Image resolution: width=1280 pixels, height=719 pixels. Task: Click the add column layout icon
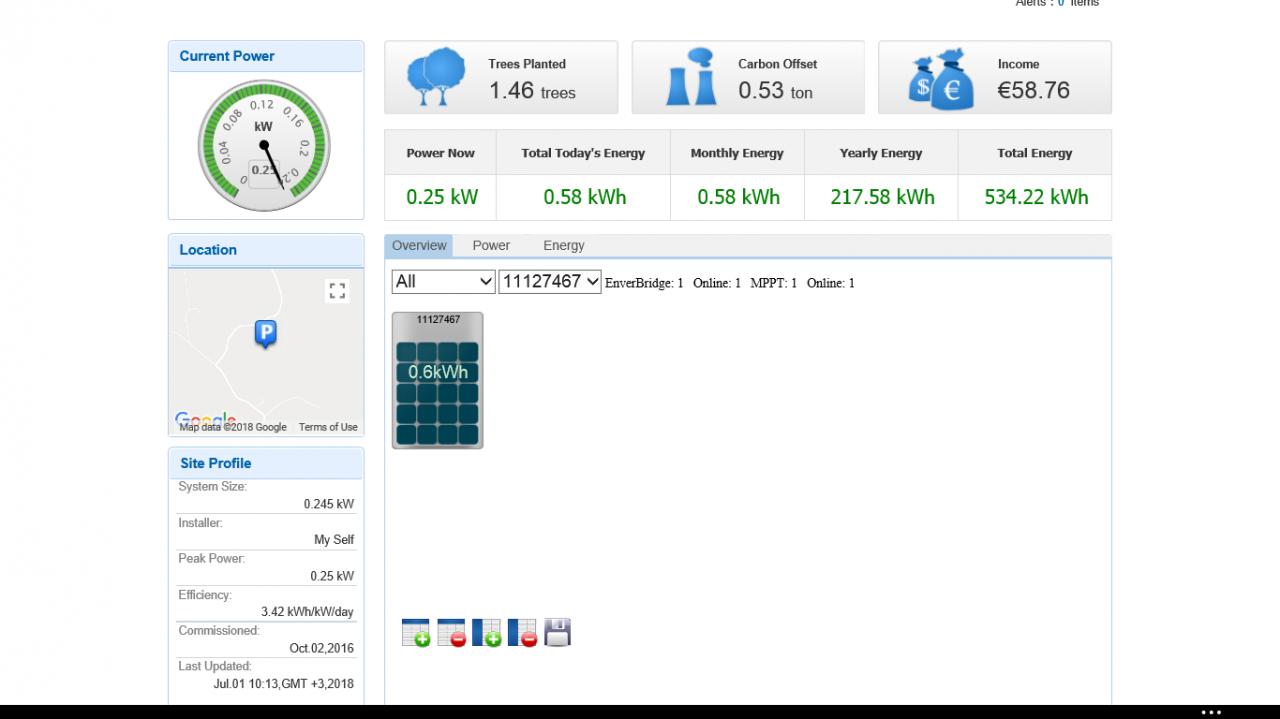pyautogui.click(x=487, y=633)
